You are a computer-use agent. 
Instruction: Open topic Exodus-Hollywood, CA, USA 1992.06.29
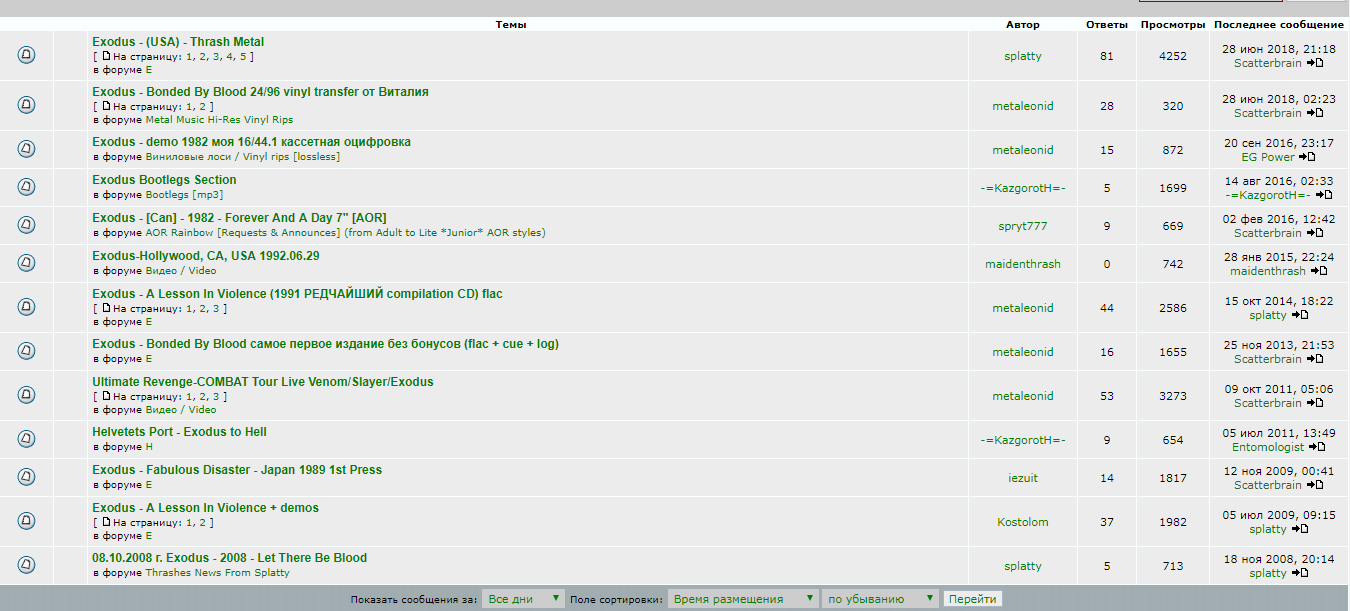[x=206, y=256]
